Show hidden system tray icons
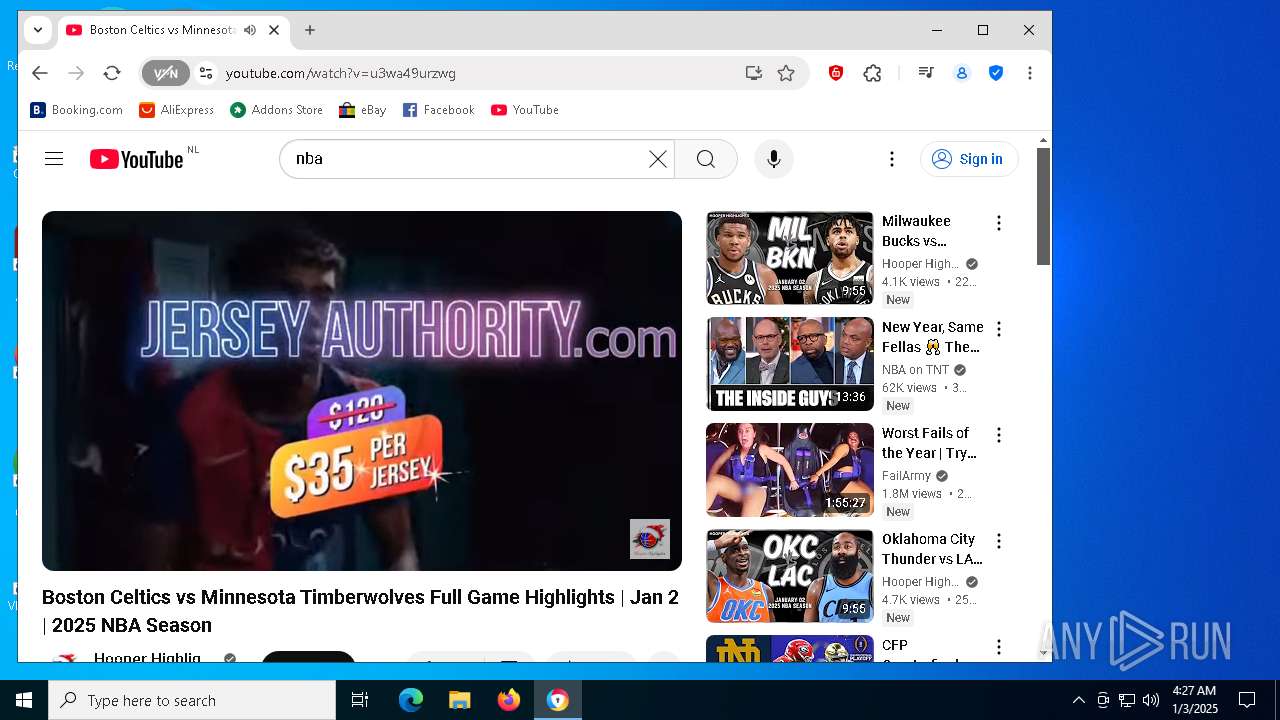 coord(1079,700)
